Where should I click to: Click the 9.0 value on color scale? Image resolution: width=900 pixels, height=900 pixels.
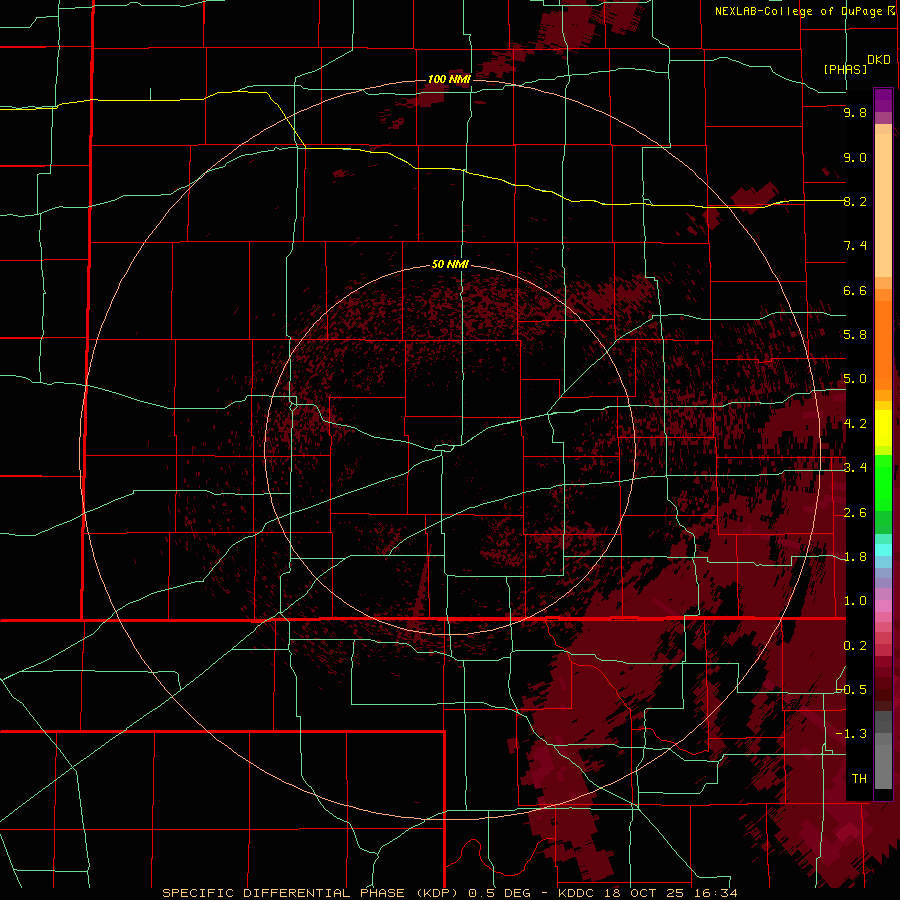[855, 157]
